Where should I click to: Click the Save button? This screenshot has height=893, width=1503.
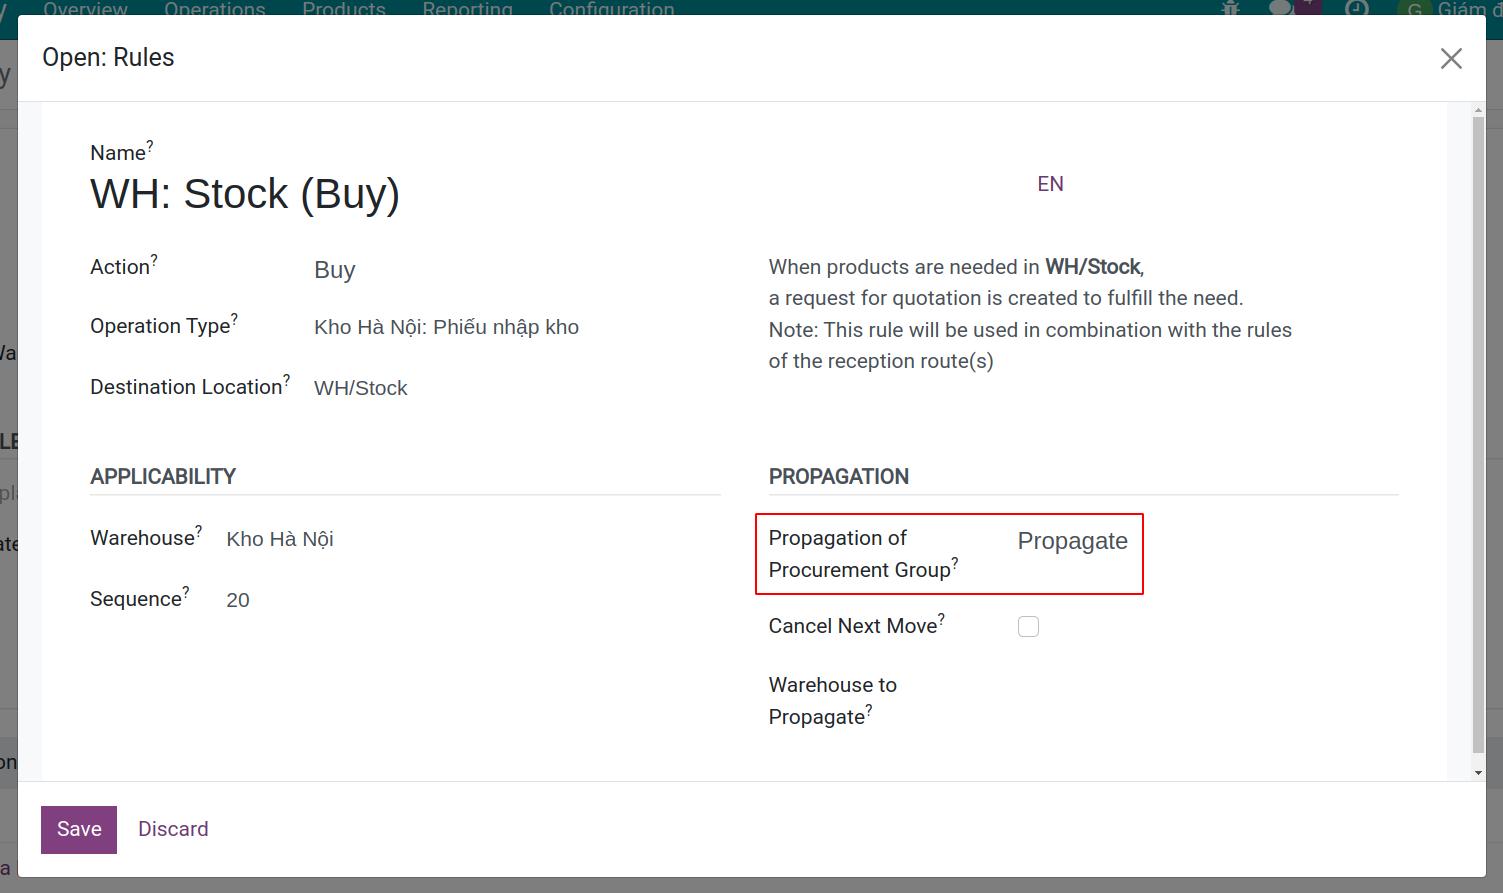pos(79,829)
